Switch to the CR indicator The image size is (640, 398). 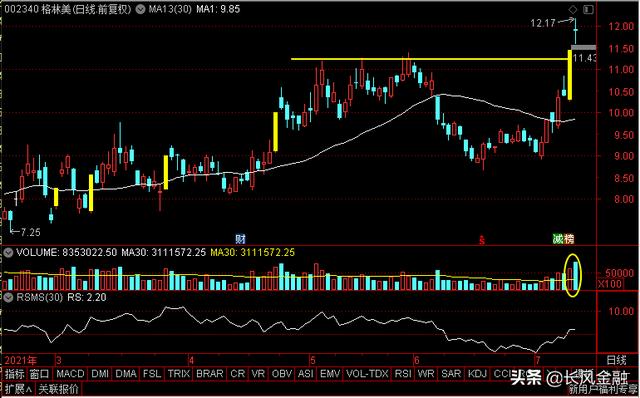[x=238, y=374]
